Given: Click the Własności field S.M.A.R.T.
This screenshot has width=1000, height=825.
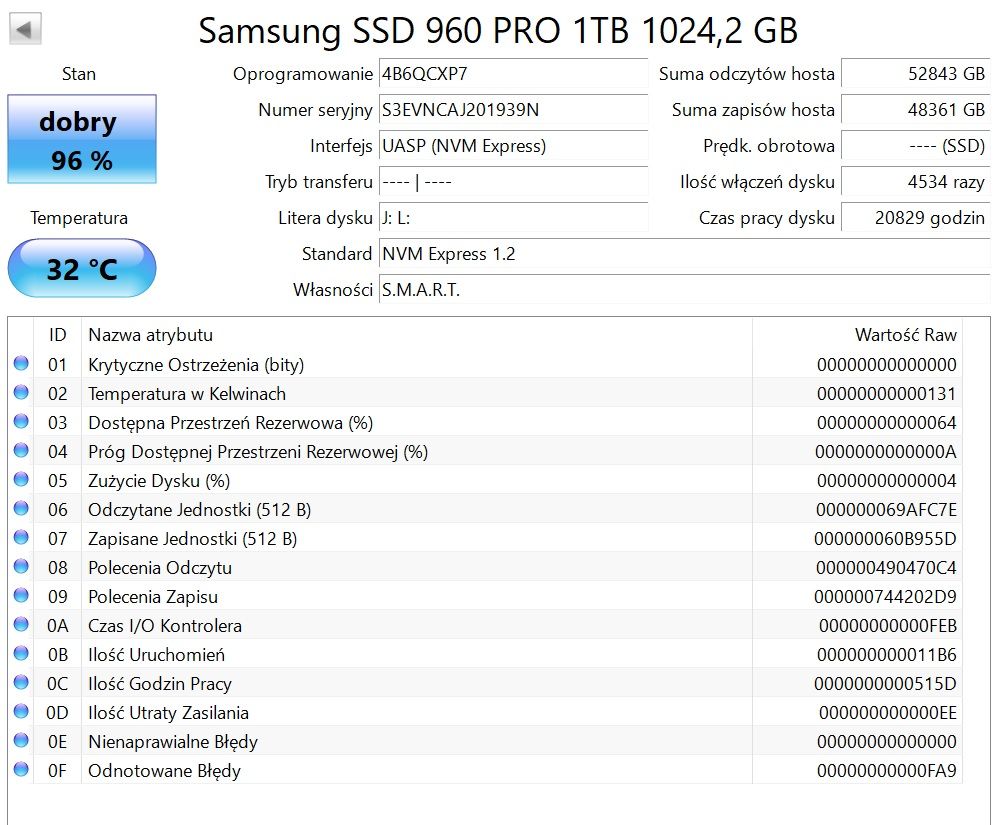Looking at the screenshot, I should [684, 290].
